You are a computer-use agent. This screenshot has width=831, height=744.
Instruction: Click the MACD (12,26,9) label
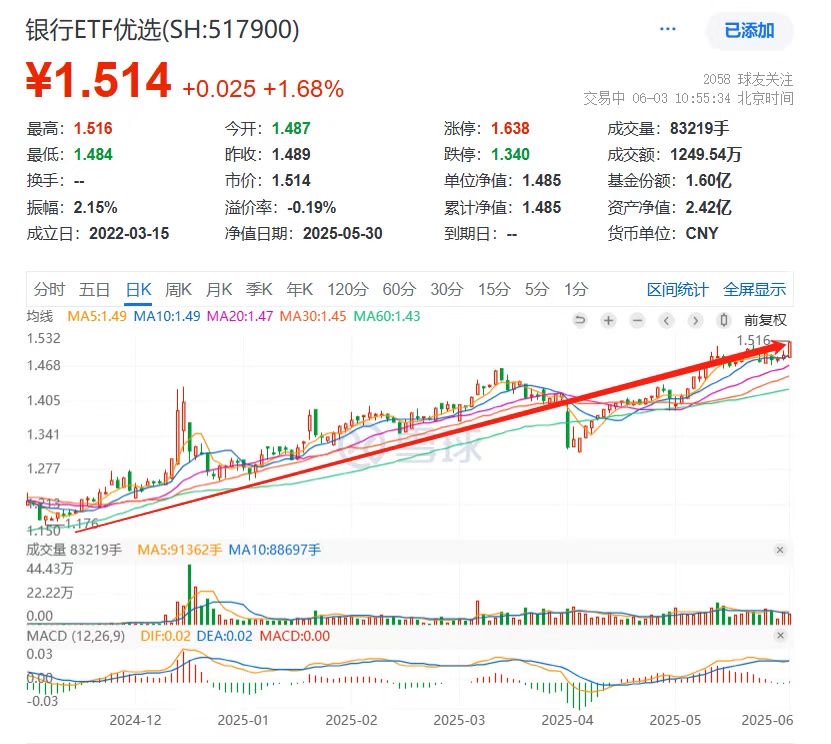76,636
